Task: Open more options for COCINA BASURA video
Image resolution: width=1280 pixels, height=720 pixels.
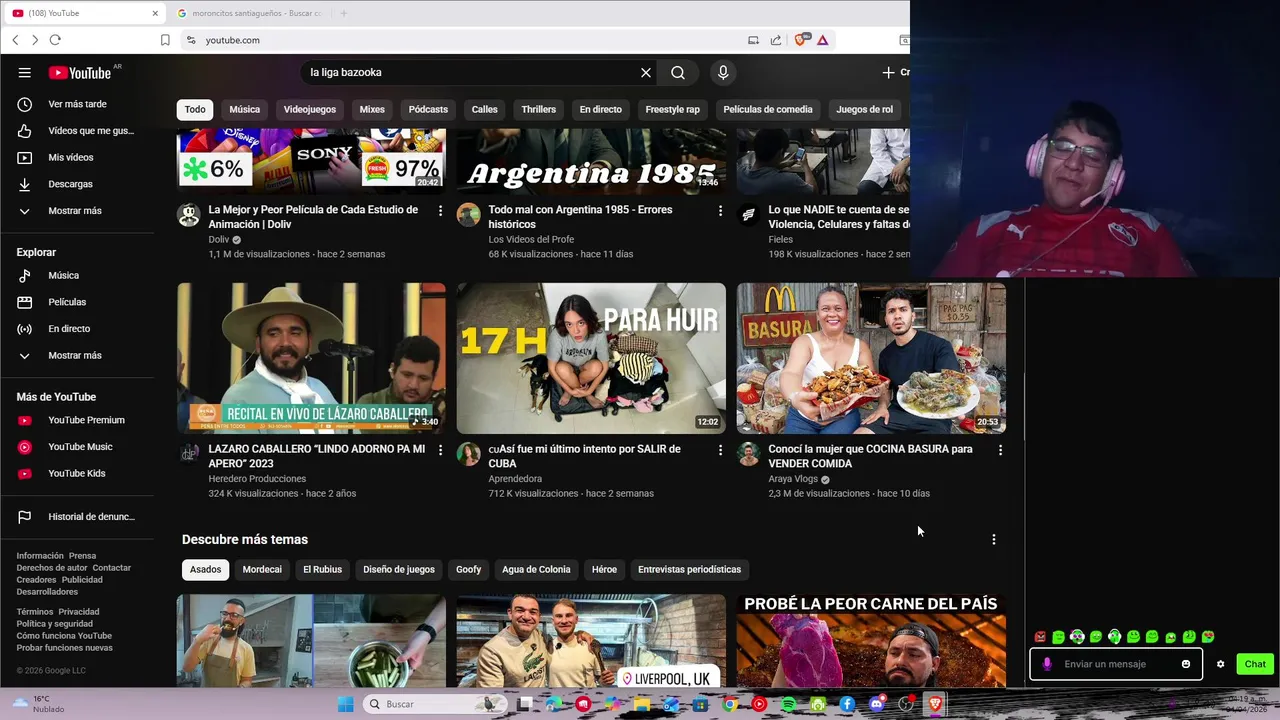Action: tap(1000, 450)
